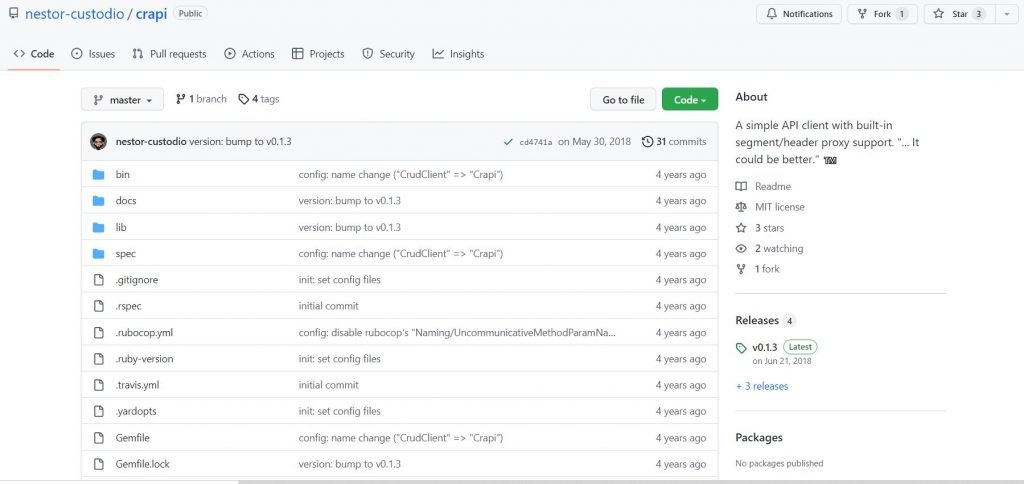Click the .ruby-version file icon
This screenshot has height=484, width=1024.
[99, 359]
